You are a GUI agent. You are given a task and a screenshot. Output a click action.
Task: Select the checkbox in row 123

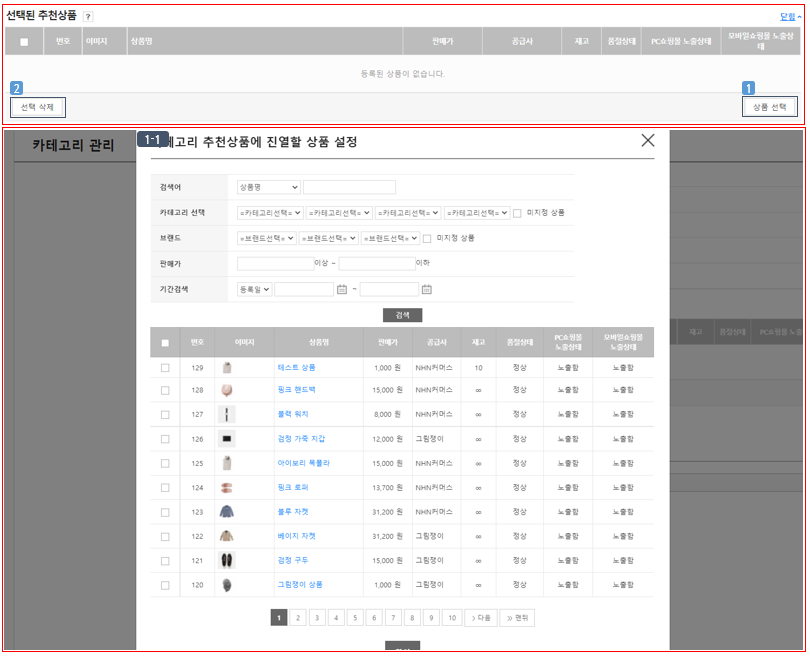click(165, 512)
